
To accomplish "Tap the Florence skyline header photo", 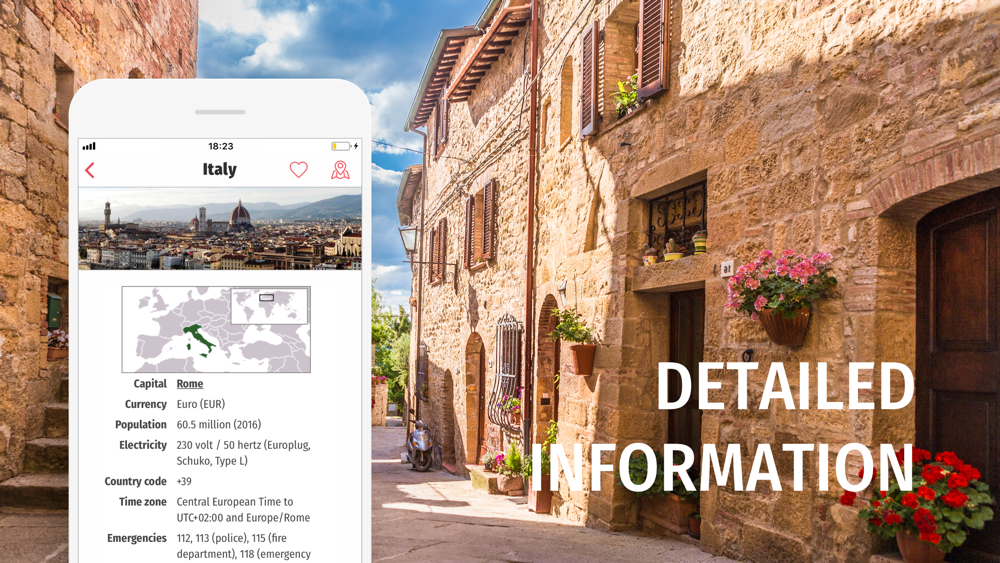I will coord(220,229).
